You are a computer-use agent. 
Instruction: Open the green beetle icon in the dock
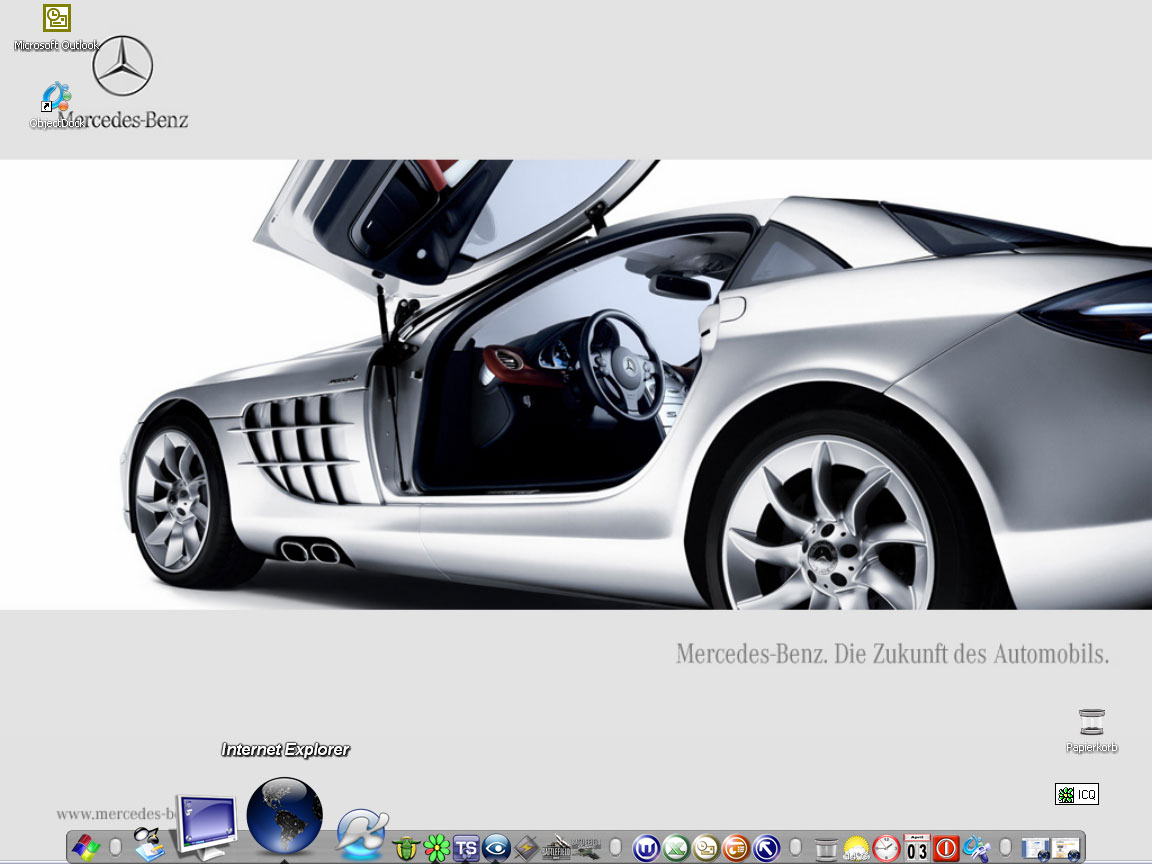pyautogui.click(x=406, y=849)
